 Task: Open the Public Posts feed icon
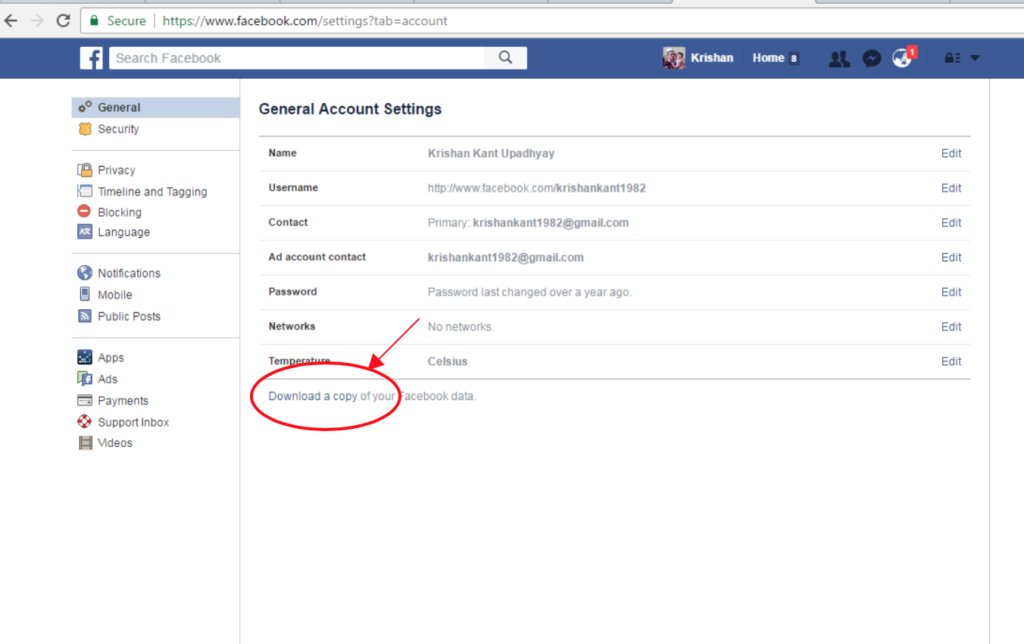[x=85, y=316]
